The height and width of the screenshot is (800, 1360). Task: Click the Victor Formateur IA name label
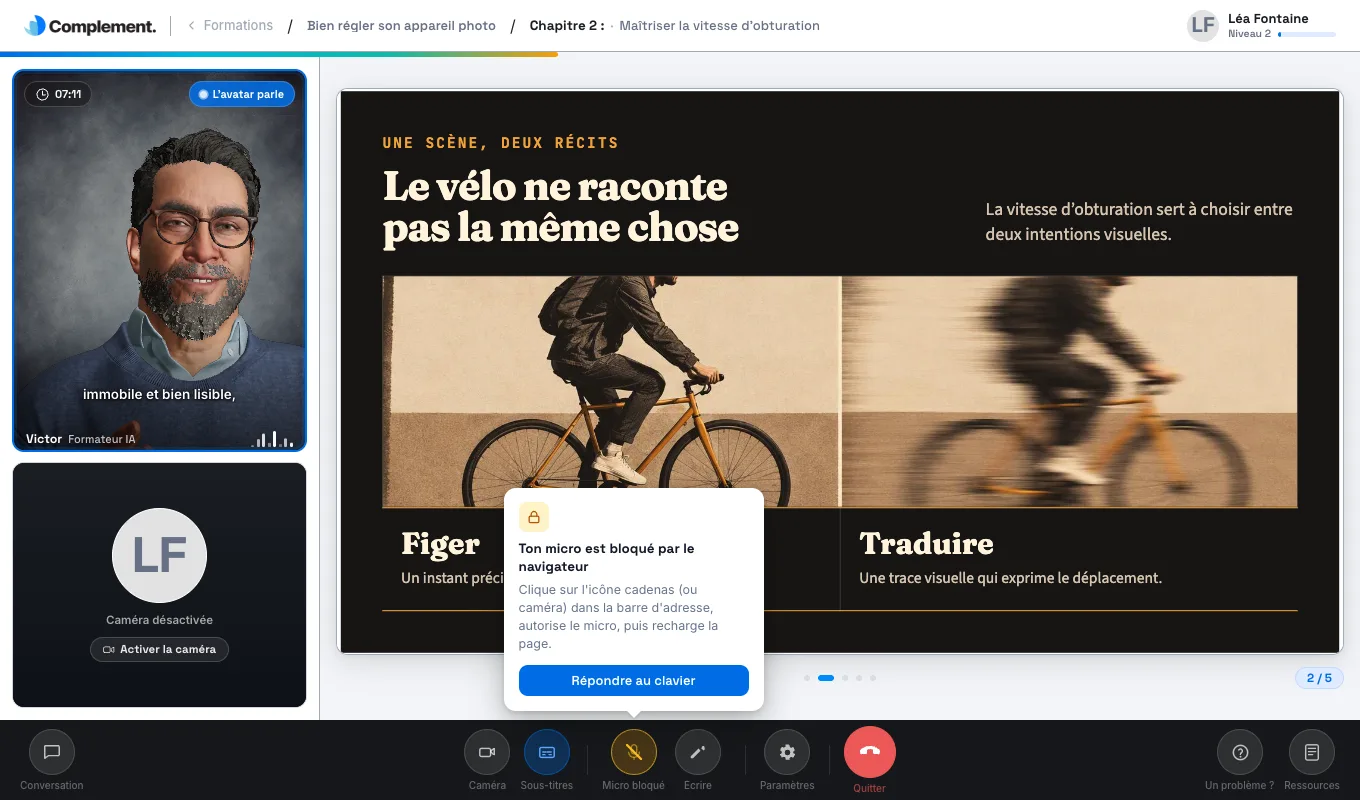pyautogui.click(x=81, y=439)
